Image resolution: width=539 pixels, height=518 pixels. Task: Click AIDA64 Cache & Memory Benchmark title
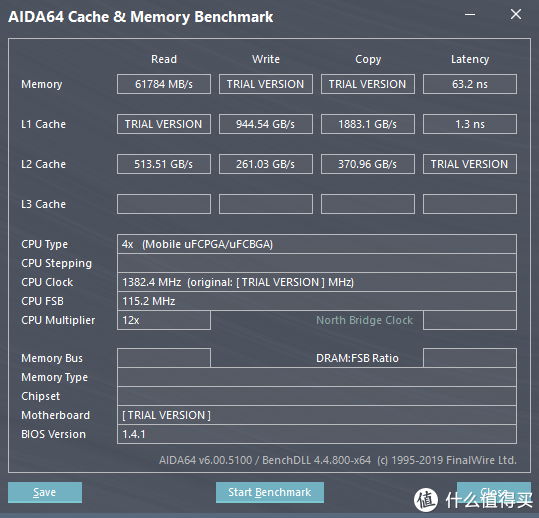pyautogui.click(x=141, y=17)
